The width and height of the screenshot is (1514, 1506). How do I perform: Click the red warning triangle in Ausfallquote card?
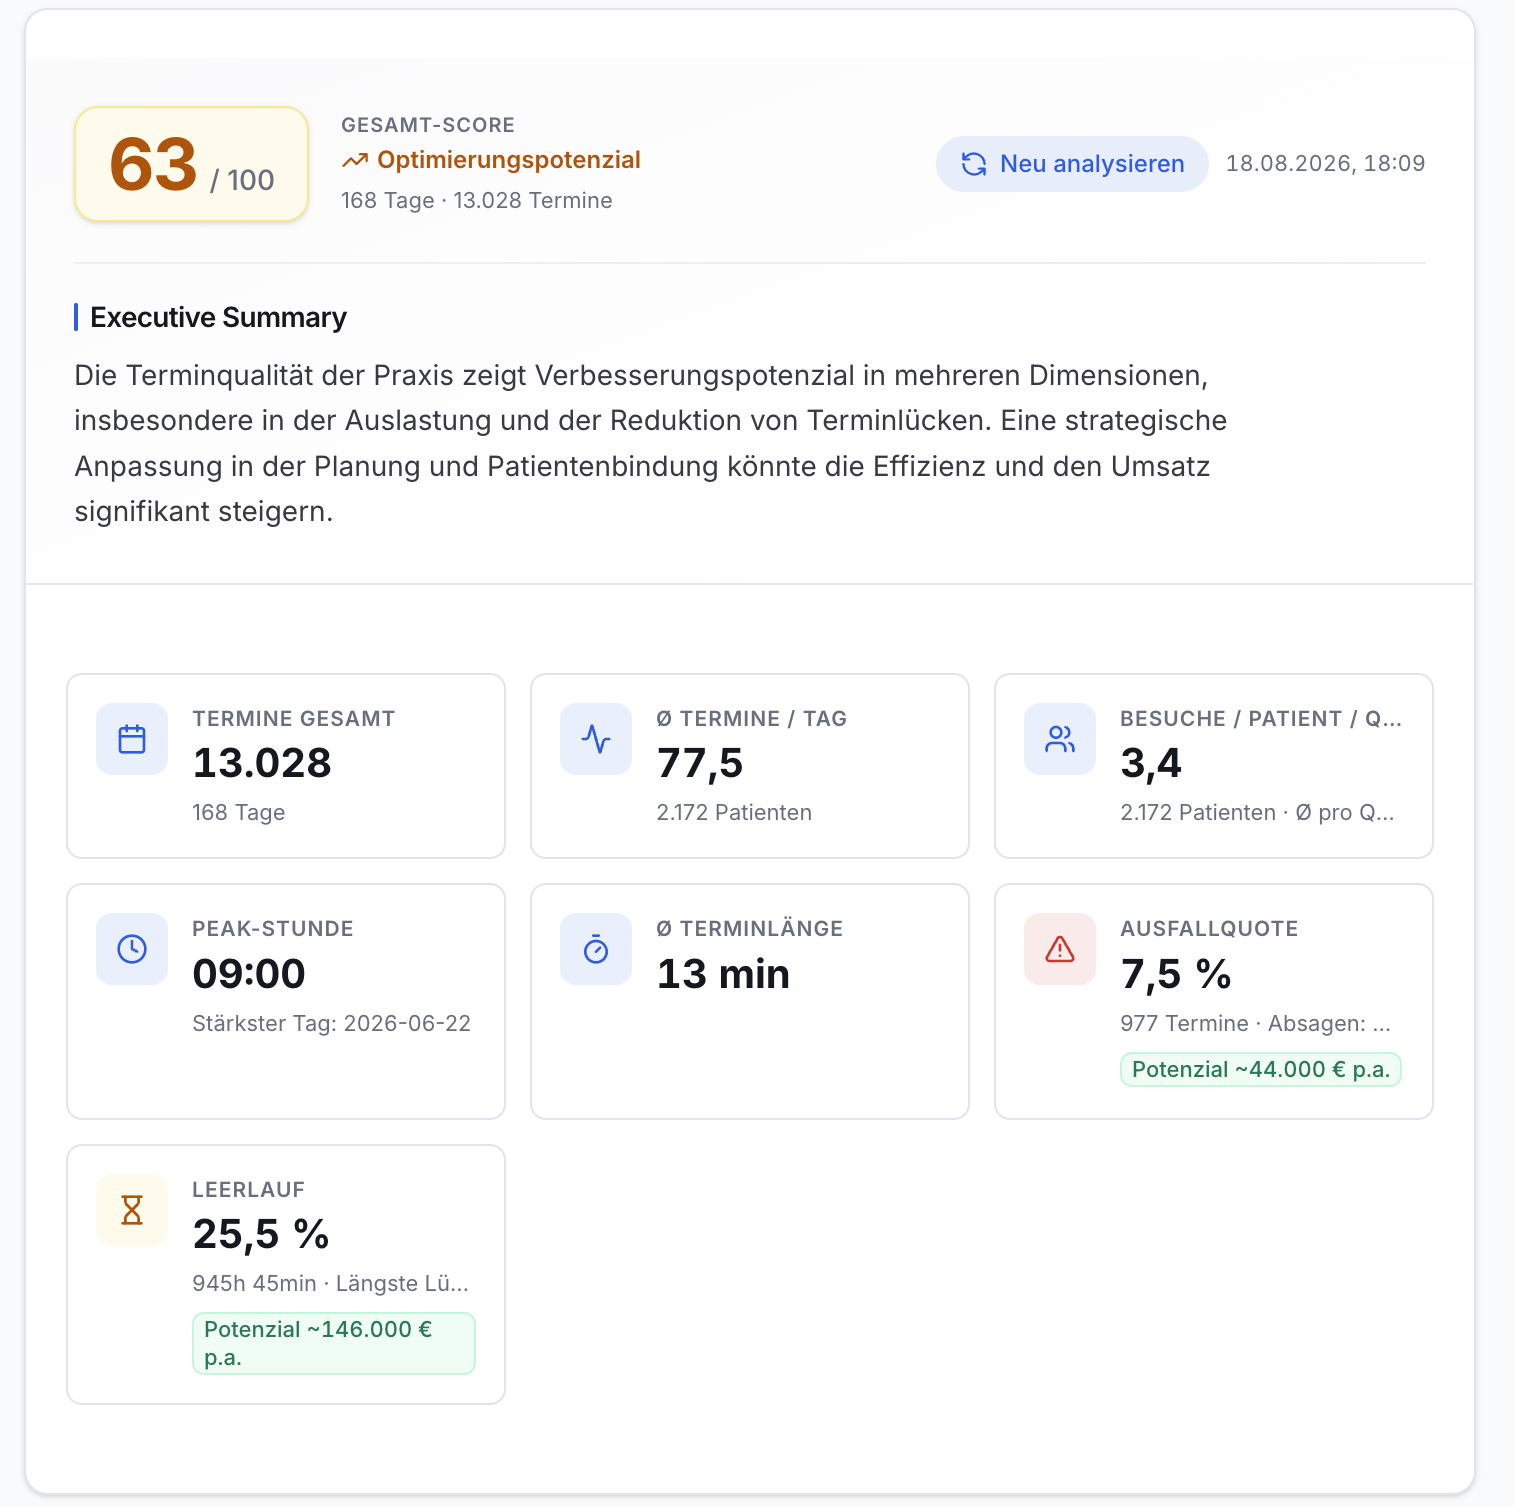[x=1060, y=949]
